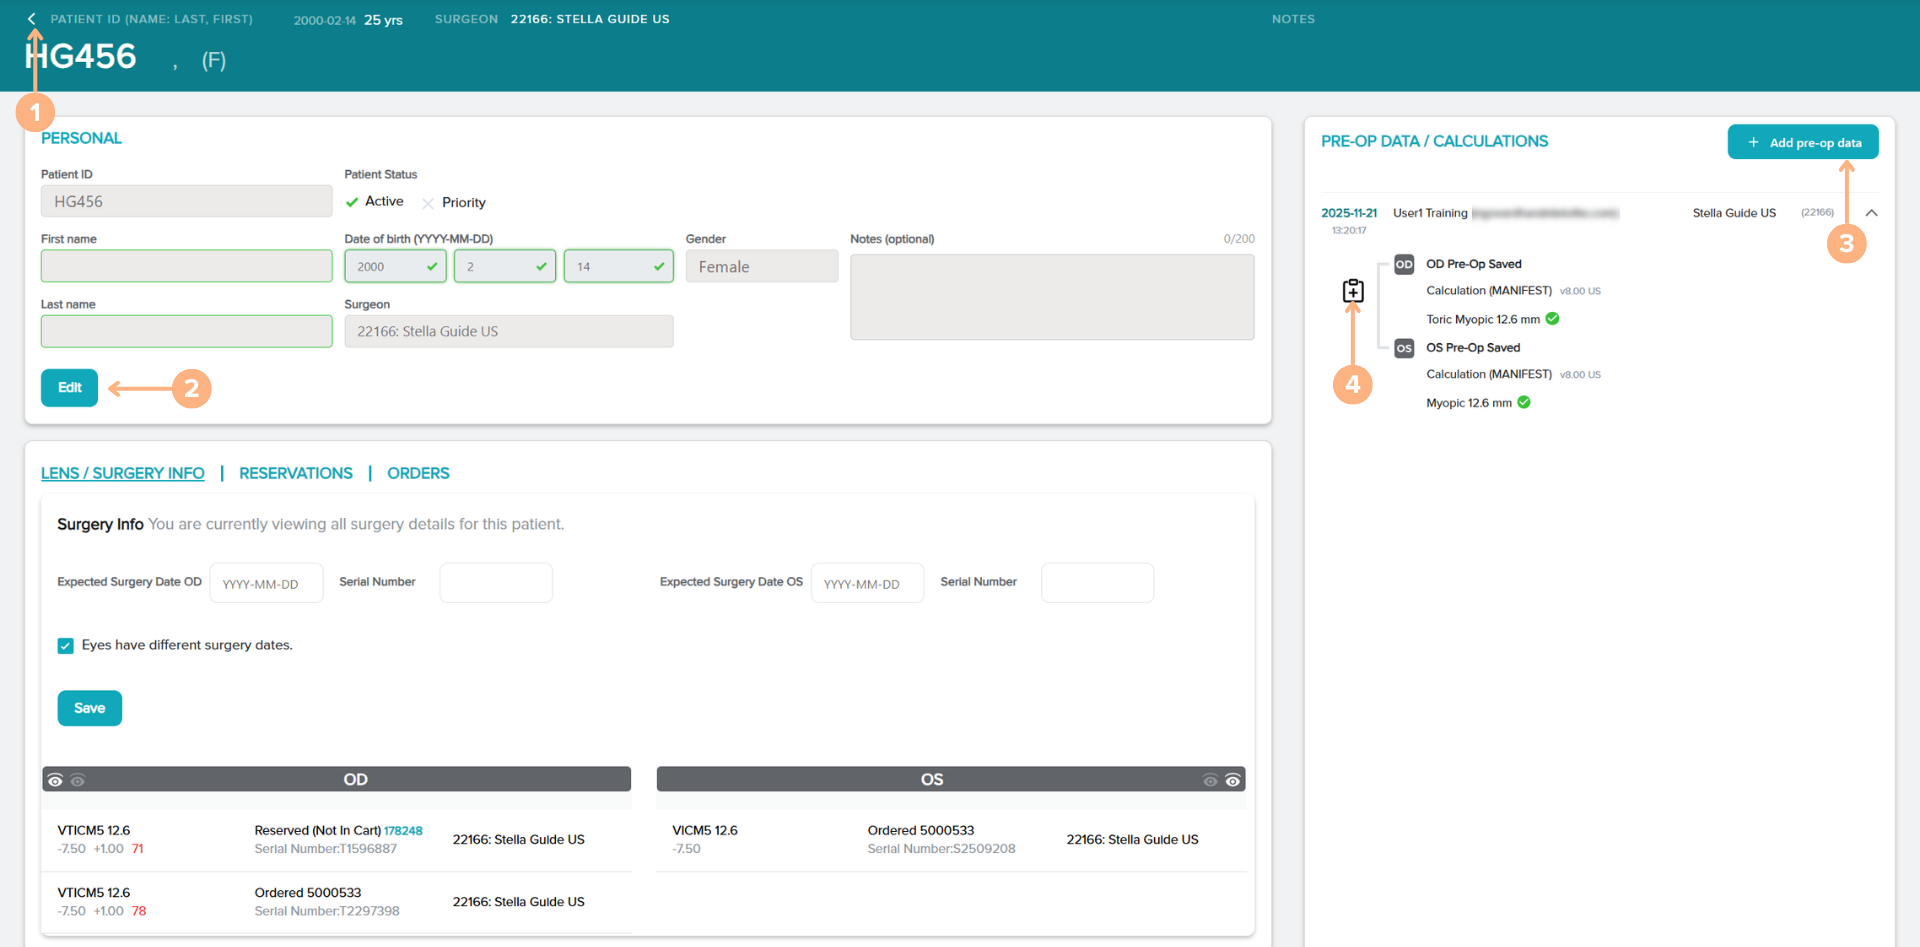Click green checkmark next to Myopic 12.6 mm
Viewport: 1920px width, 947px height.
(1524, 402)
